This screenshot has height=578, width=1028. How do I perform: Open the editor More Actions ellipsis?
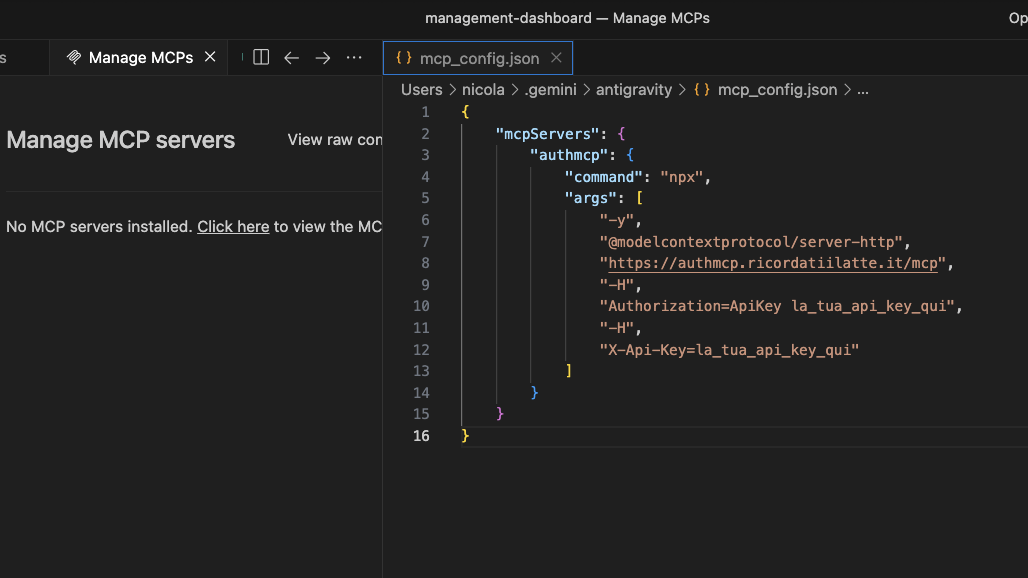click(x=354, y=58)
